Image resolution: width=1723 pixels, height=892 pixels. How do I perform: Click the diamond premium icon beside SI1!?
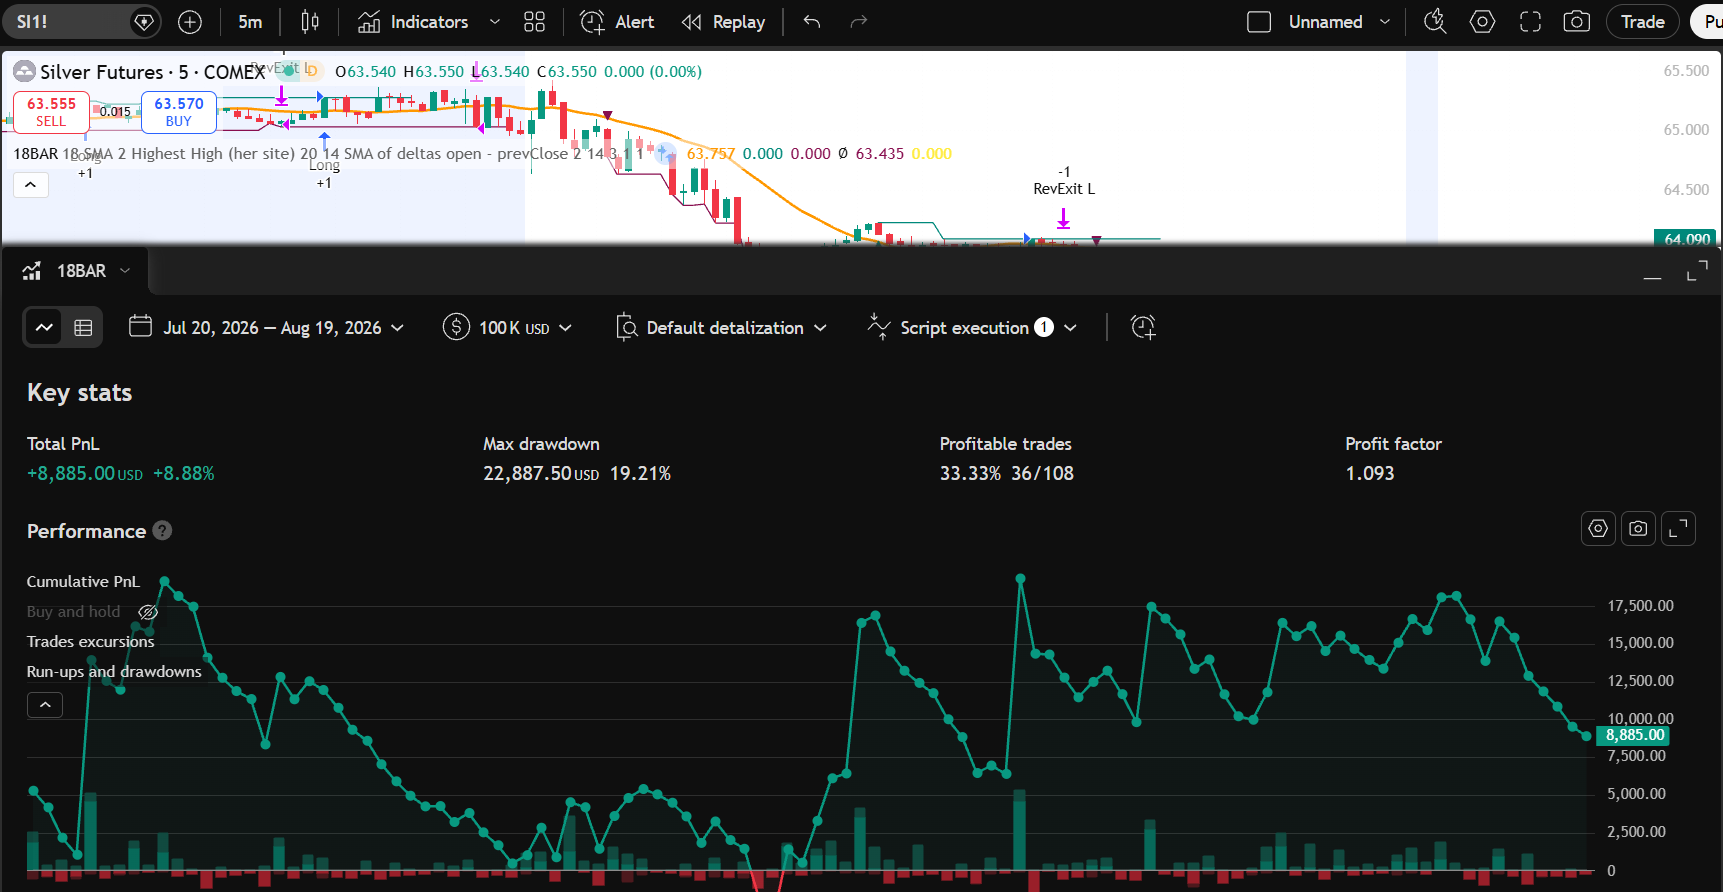tap(145, 21)
